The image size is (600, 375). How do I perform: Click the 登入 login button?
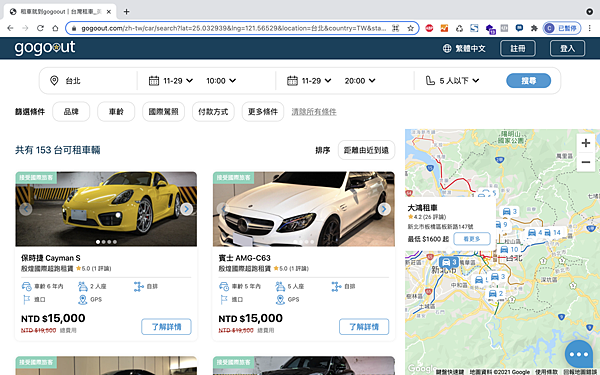567,49
